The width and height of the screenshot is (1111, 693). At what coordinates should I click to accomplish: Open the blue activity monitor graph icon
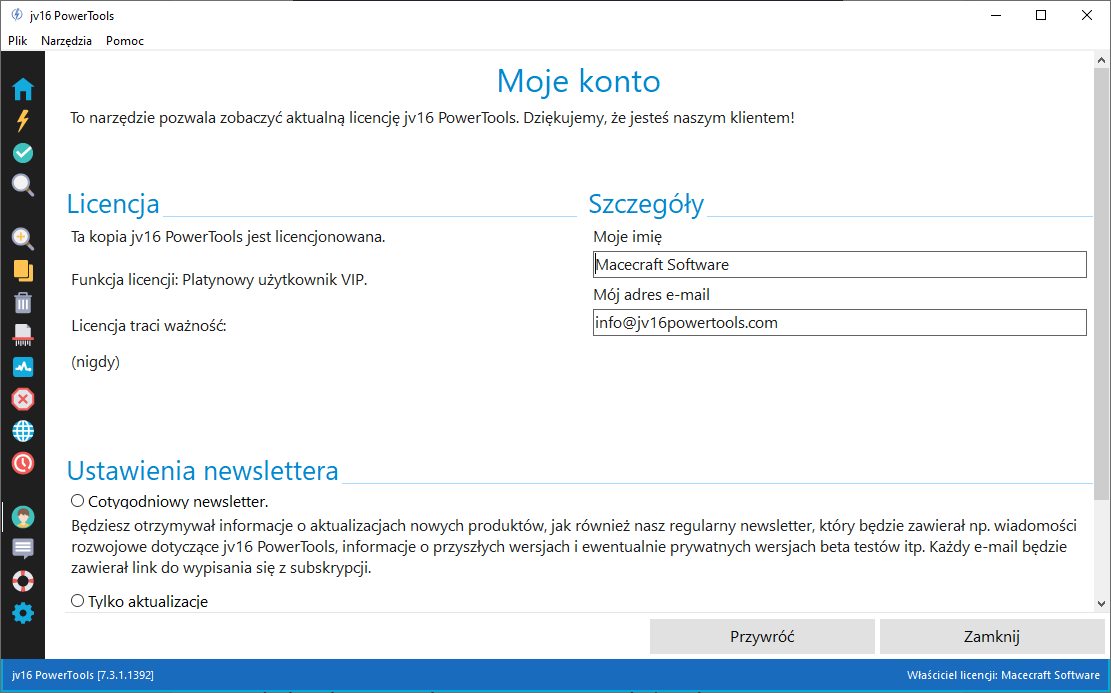[x=23, y=367]
